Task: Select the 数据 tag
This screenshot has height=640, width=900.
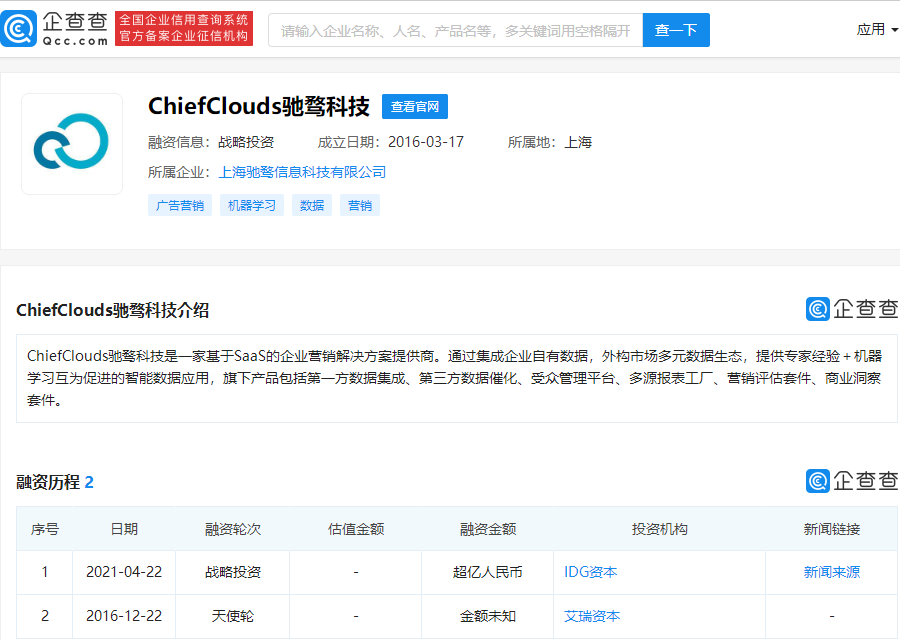Action: (312, 205)
